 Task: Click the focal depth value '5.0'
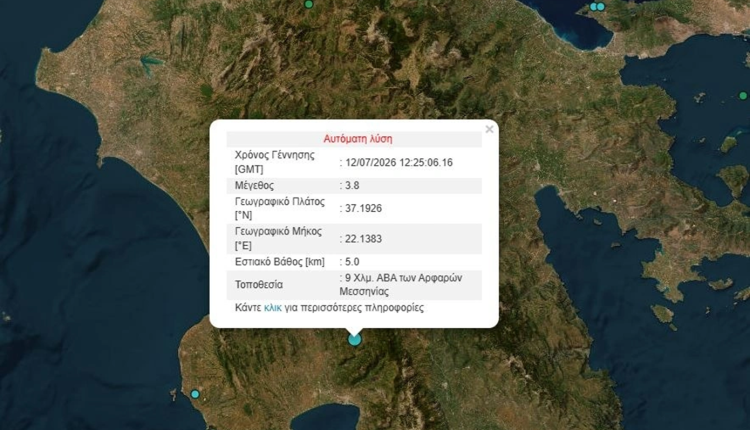point(352,262)
